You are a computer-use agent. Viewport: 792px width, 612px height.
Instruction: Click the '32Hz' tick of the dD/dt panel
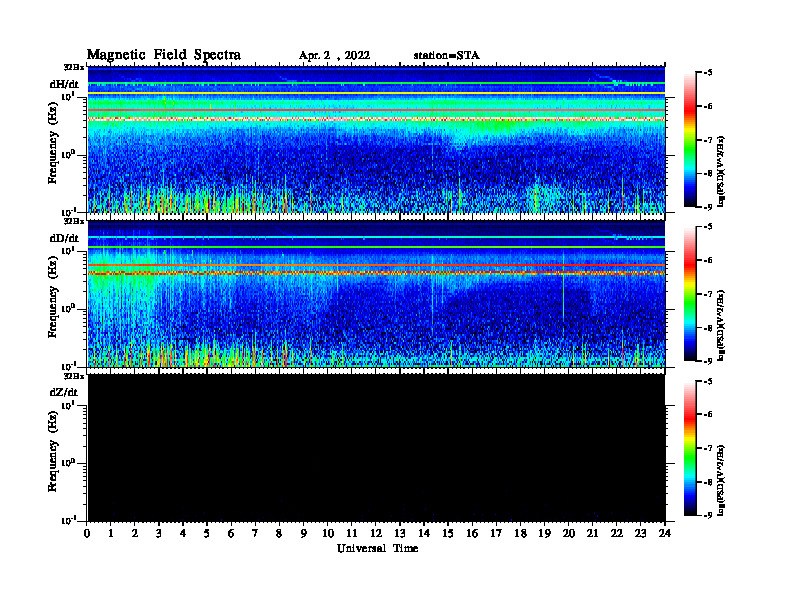74,221
